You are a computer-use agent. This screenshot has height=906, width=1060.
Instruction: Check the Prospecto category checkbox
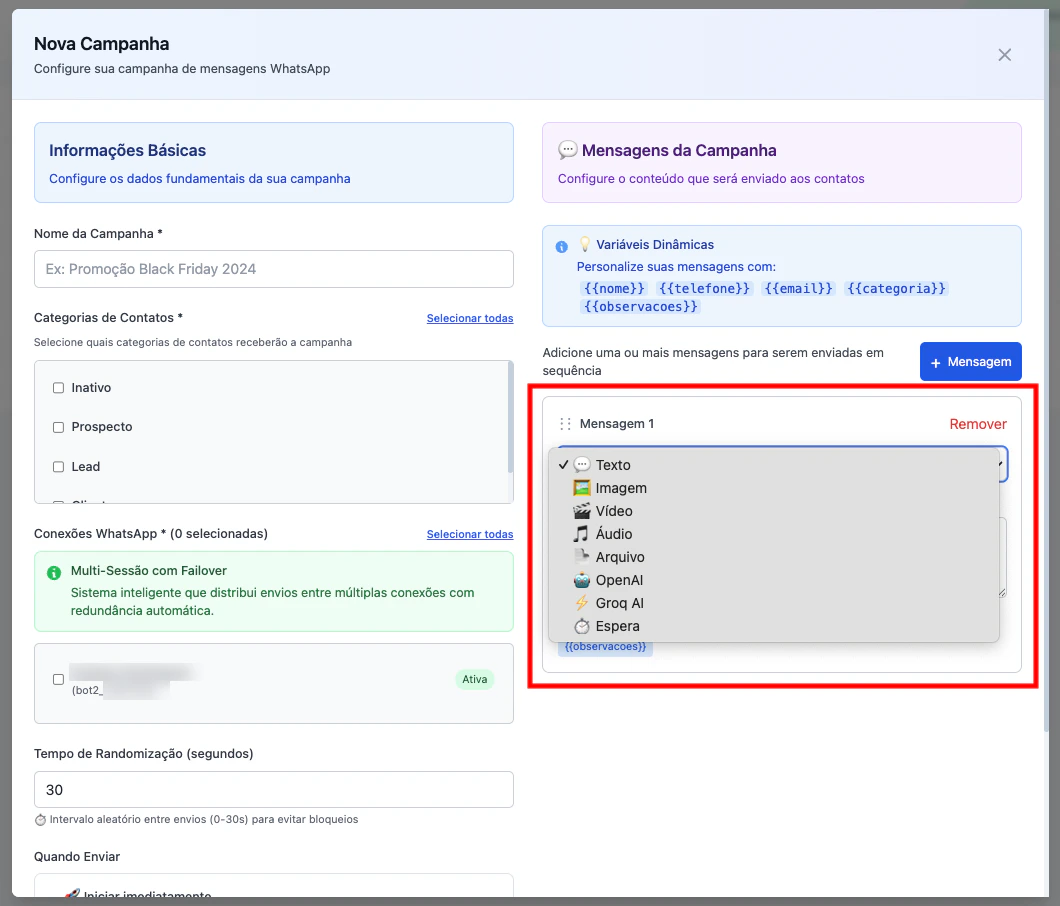point(59,427)
